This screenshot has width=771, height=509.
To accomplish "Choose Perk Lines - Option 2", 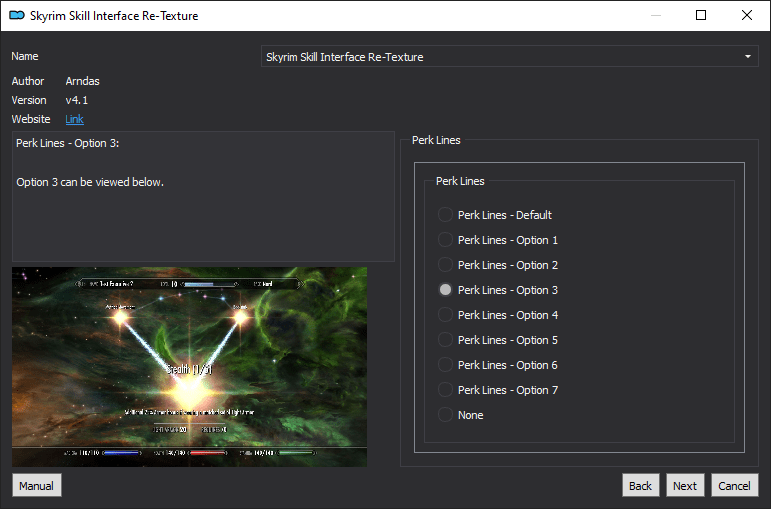I will click(x=445, y=265).
